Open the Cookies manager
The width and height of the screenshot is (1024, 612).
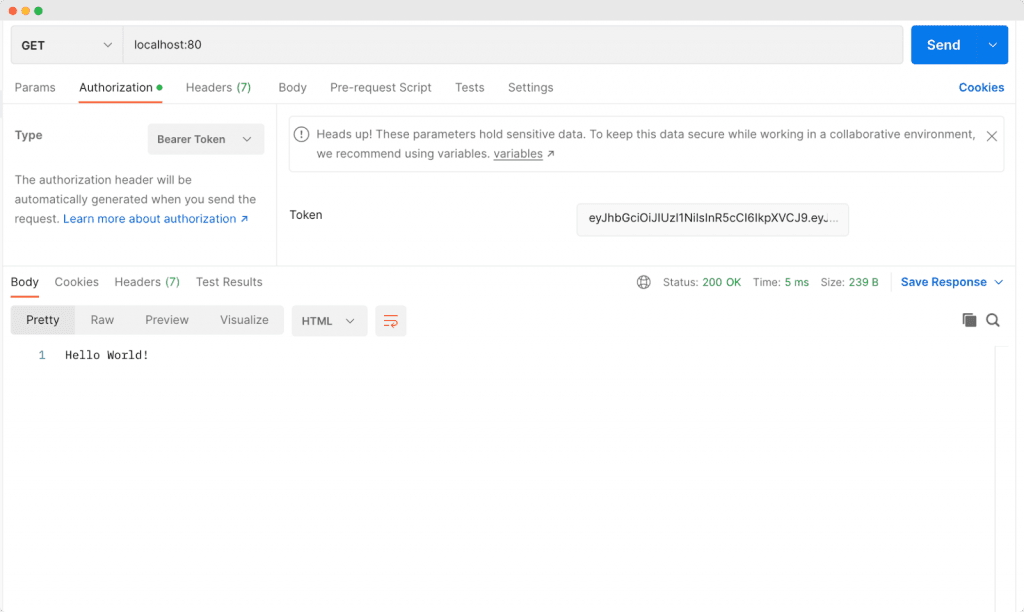[x=981, y=88]
